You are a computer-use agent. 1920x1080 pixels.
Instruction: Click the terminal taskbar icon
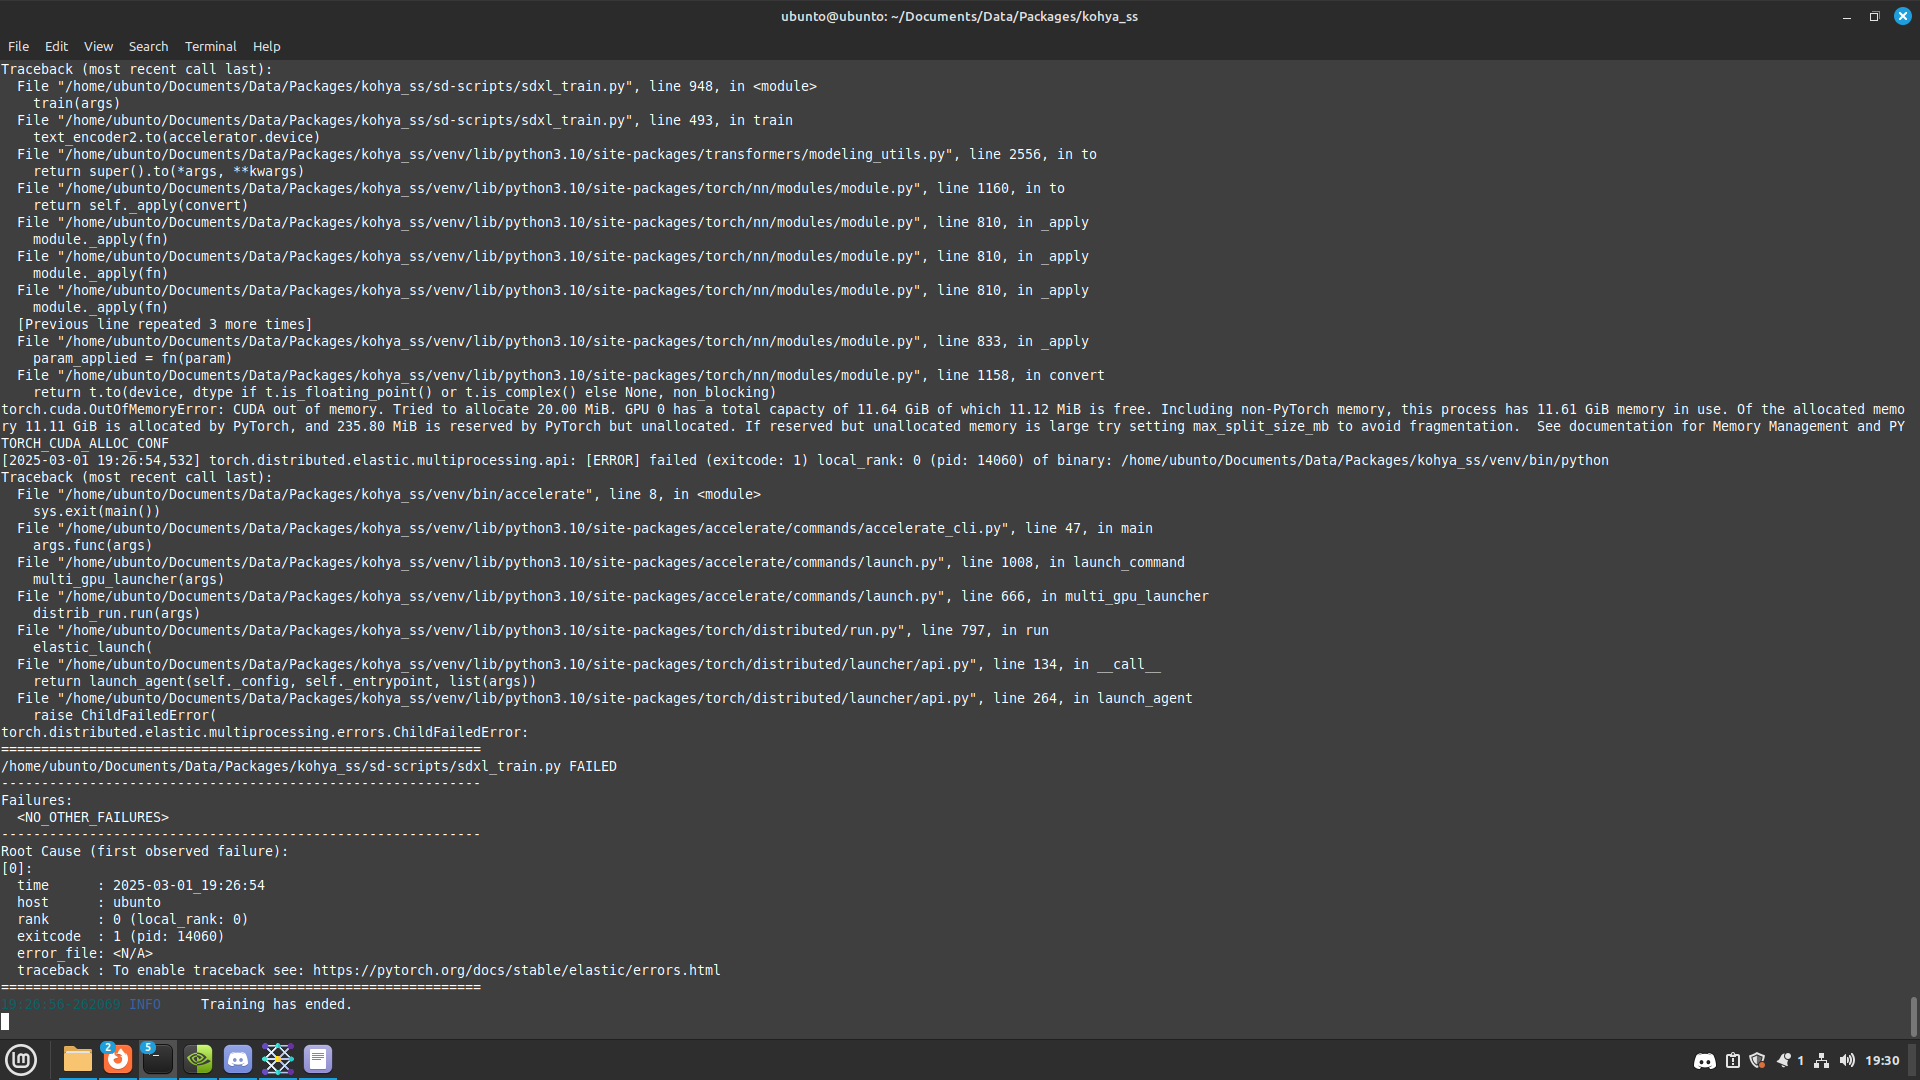tap(157, 1059)
